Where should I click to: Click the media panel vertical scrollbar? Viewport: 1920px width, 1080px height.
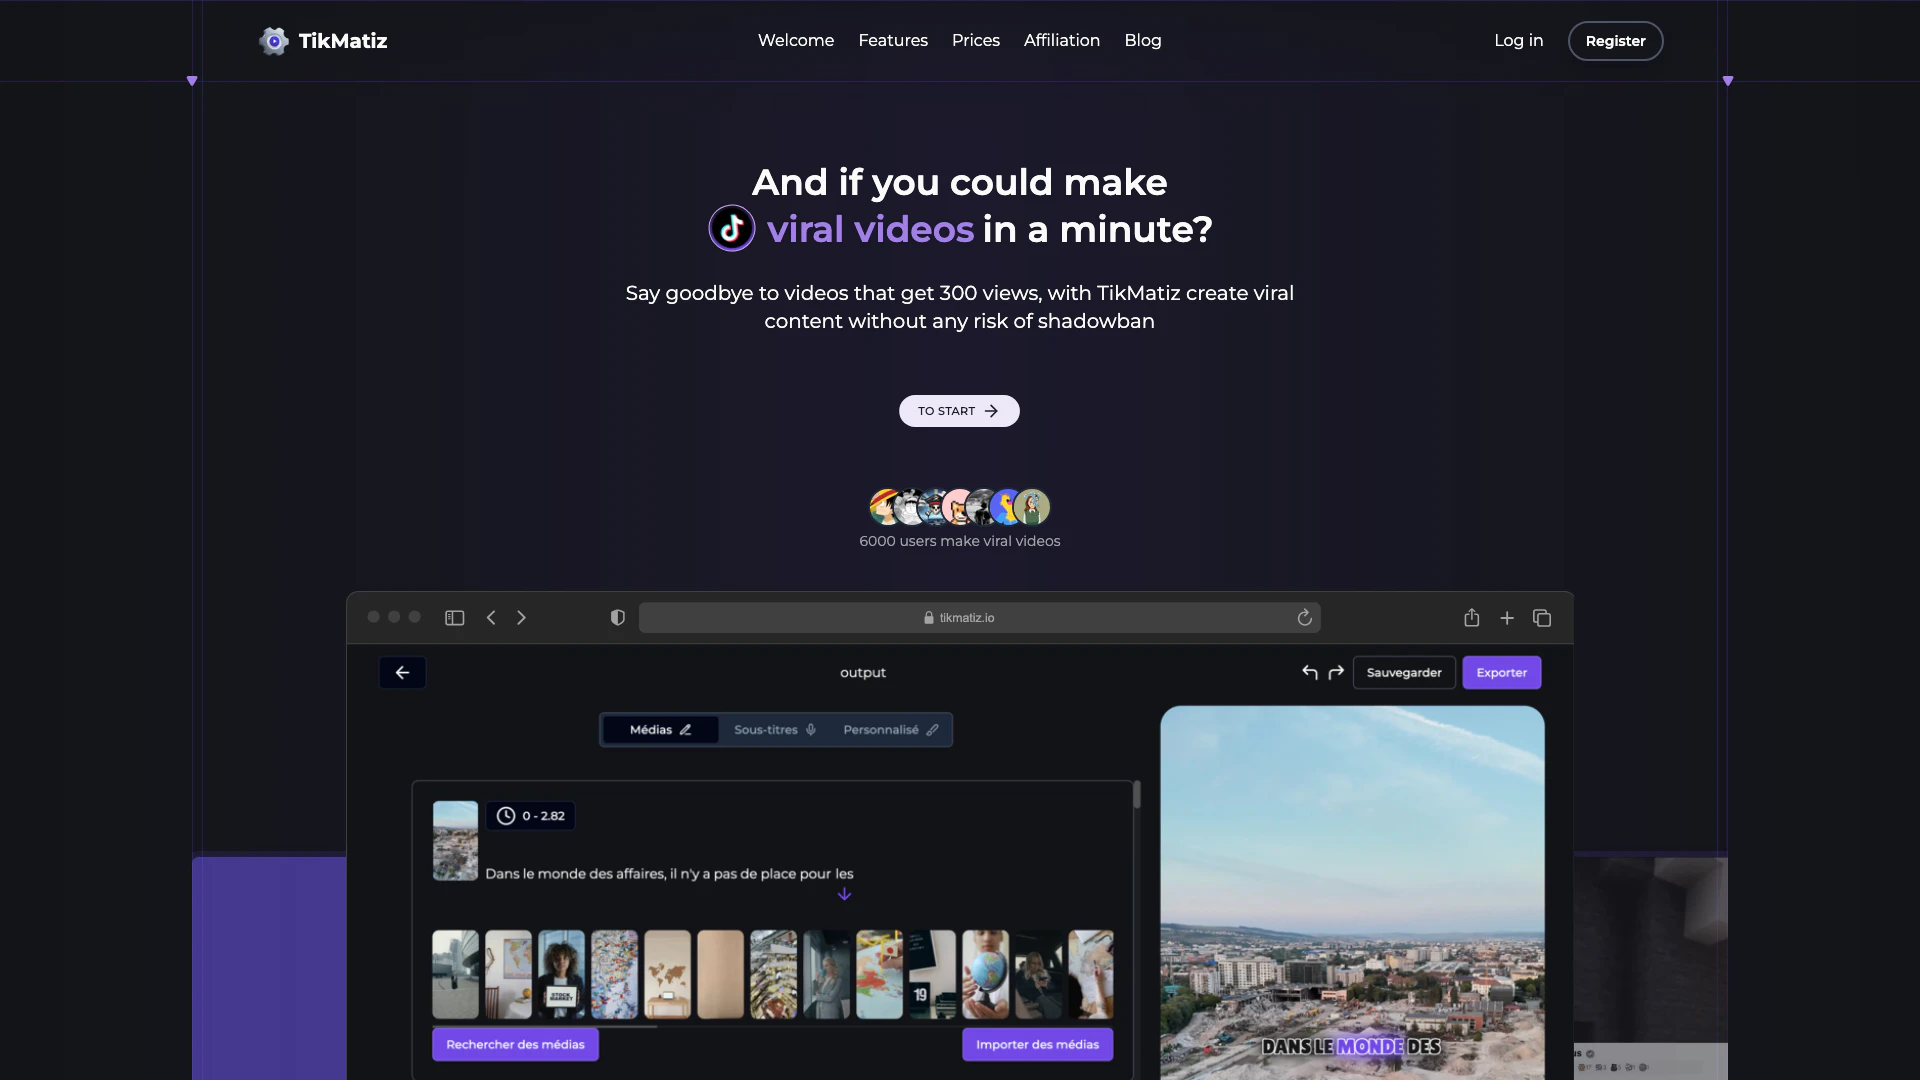pyautogui.click(x=1137, y=796)
